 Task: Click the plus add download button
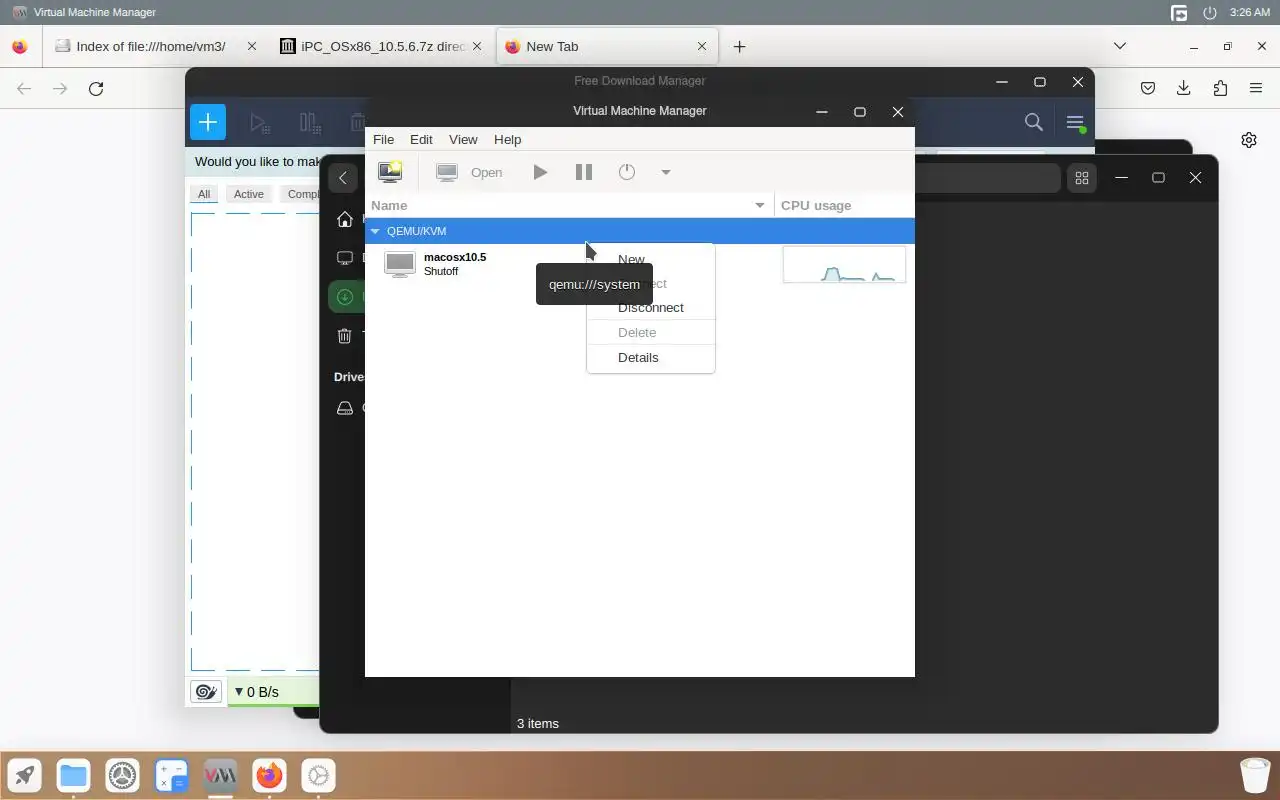(208, 122)
